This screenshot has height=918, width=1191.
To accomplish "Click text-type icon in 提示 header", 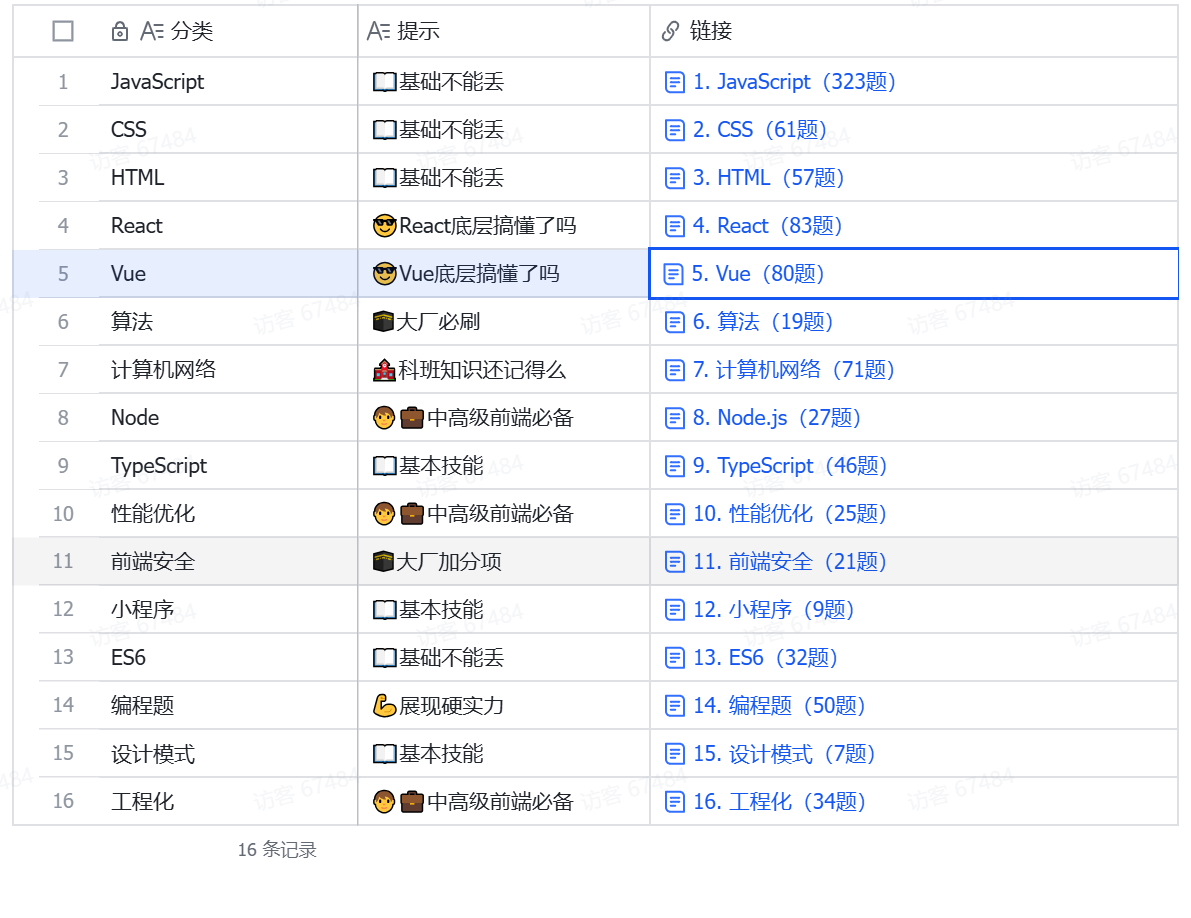I will [x=378, y=31].
